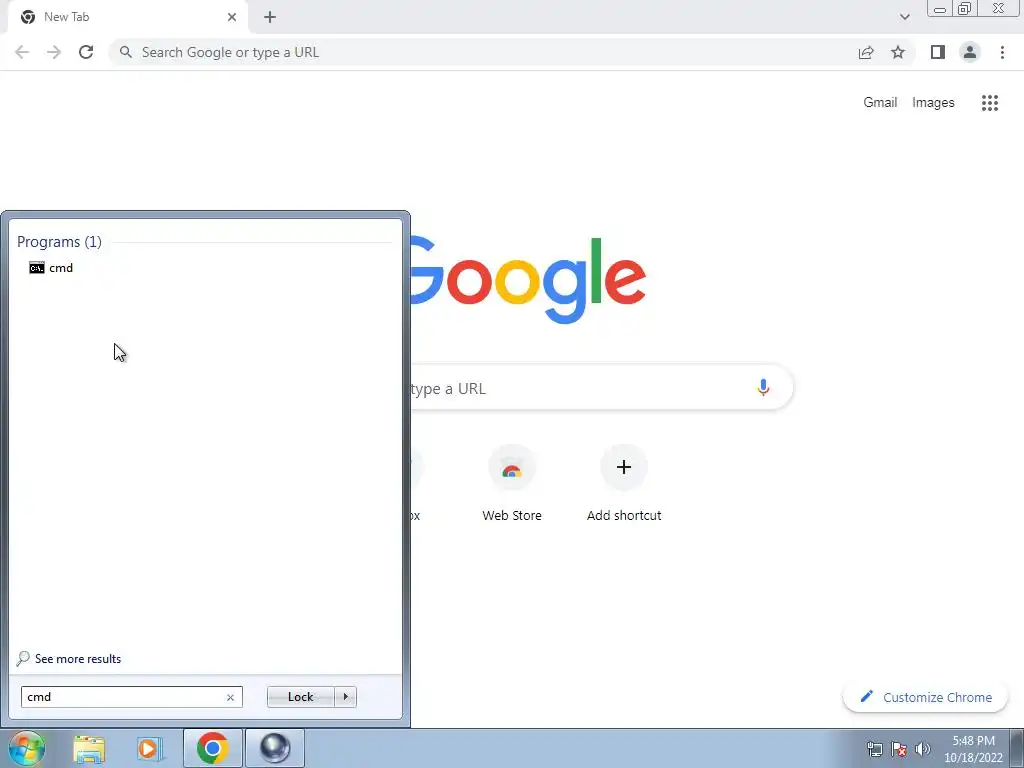Click the Lock button
Viewport: 1024px width, 768px height.
300,697
